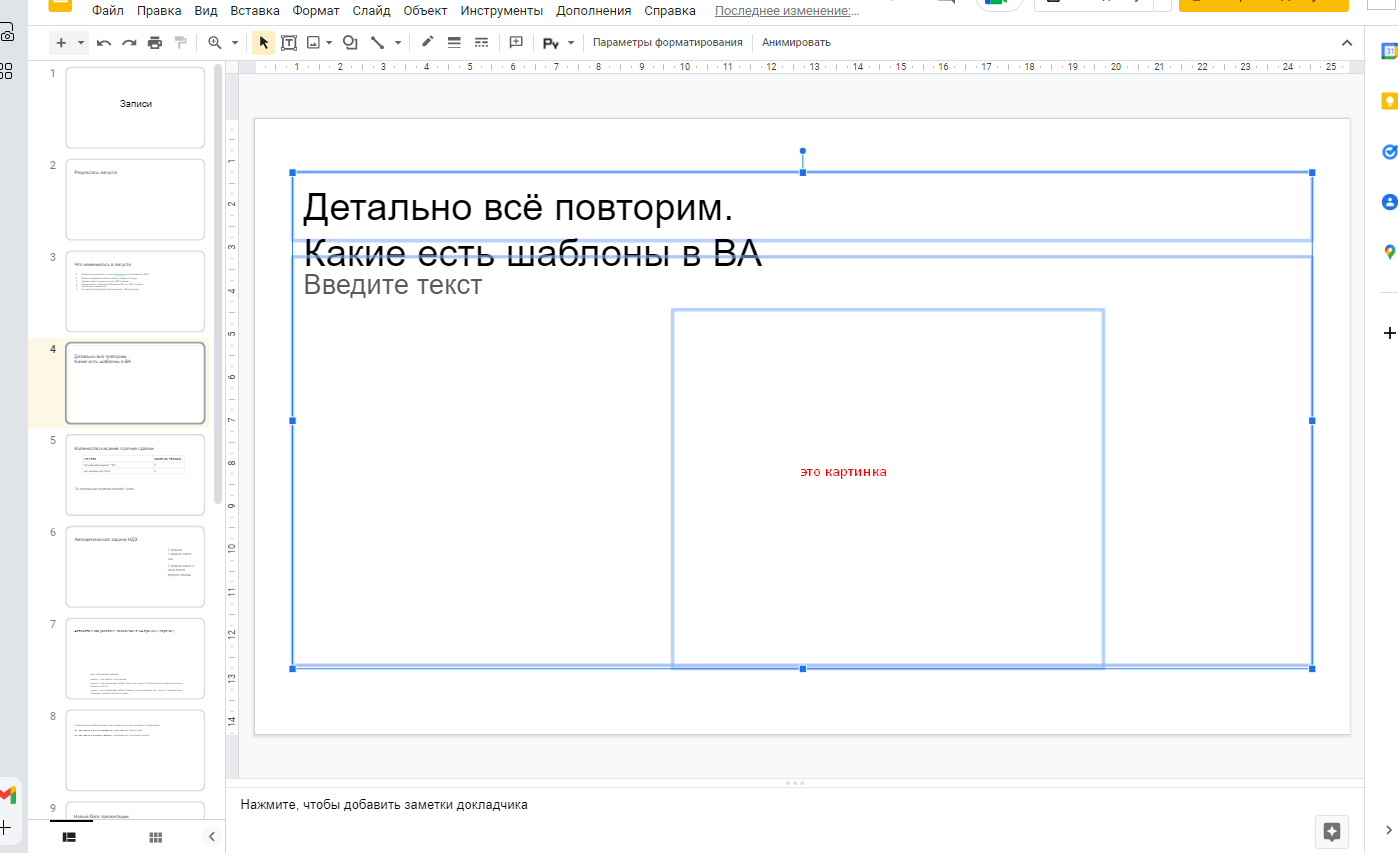Open the border weight options
Image resolution: width=1398 pixels, height=853 pixels.
(454, 43)
